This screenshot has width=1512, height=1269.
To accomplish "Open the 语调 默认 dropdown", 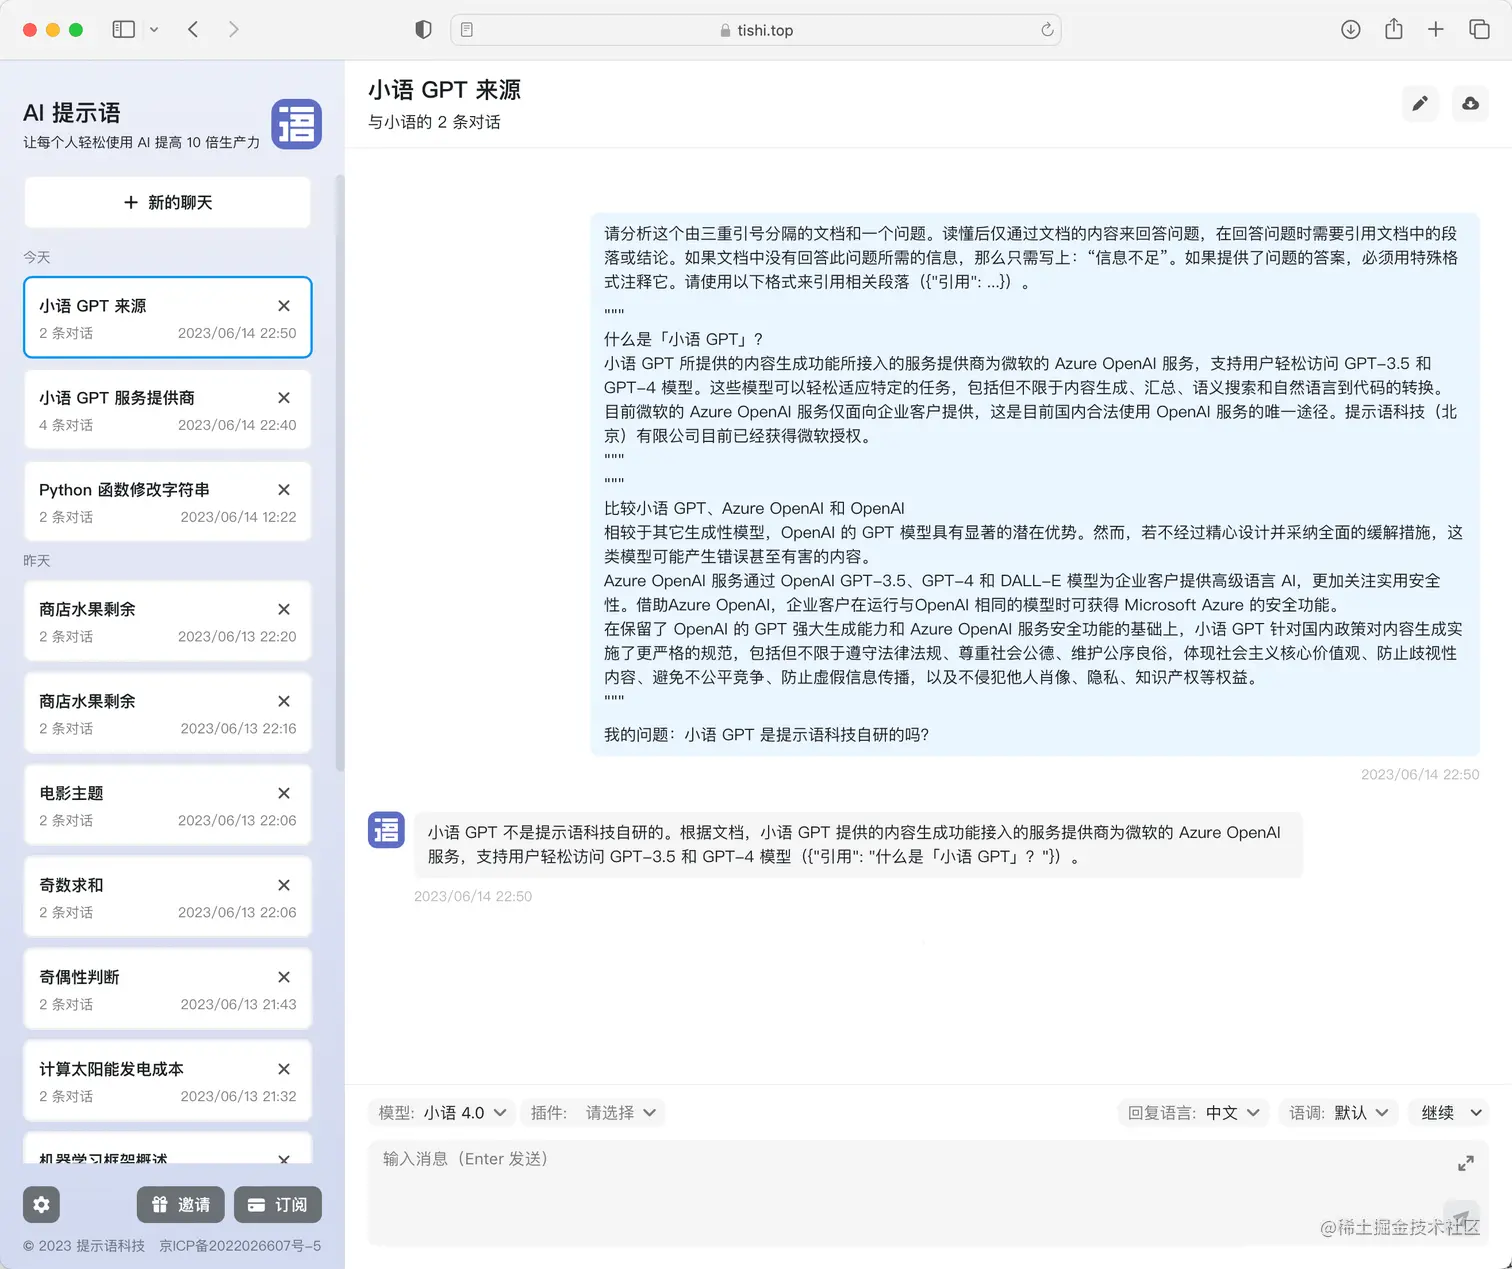I will [x=1339, y=1113].
